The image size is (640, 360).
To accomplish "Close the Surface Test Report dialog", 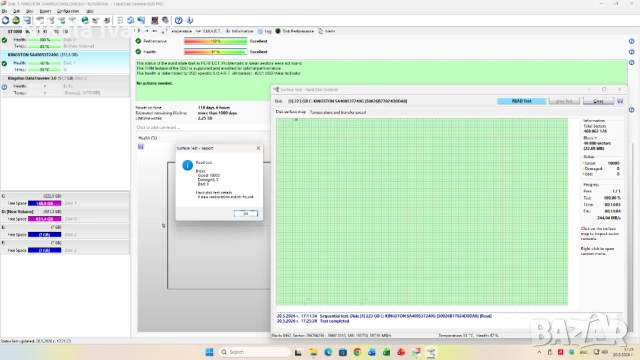I will [x=258, y=148].
